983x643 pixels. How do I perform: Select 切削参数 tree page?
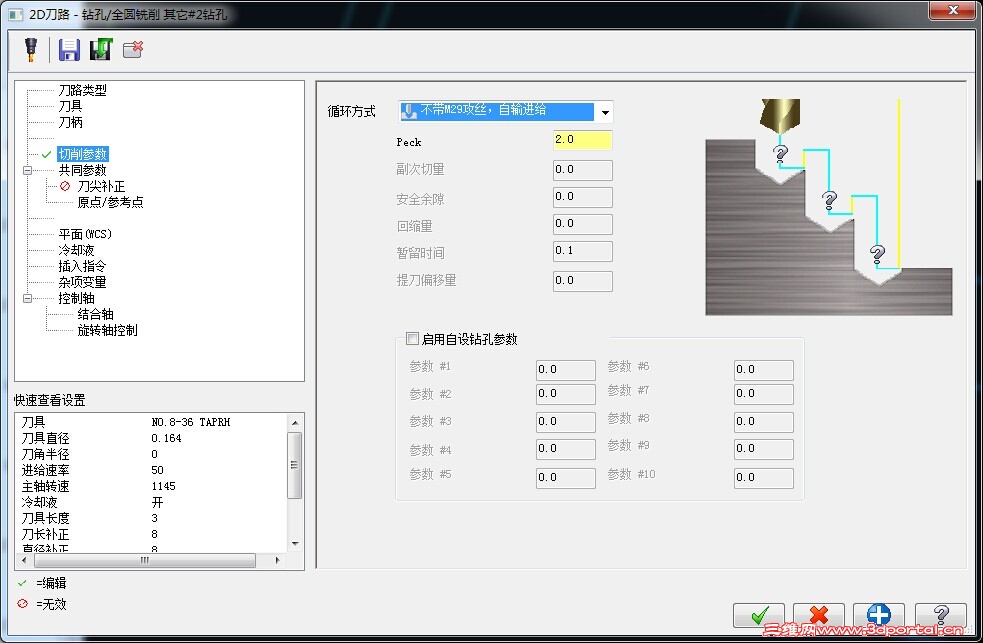coord(83,154)
